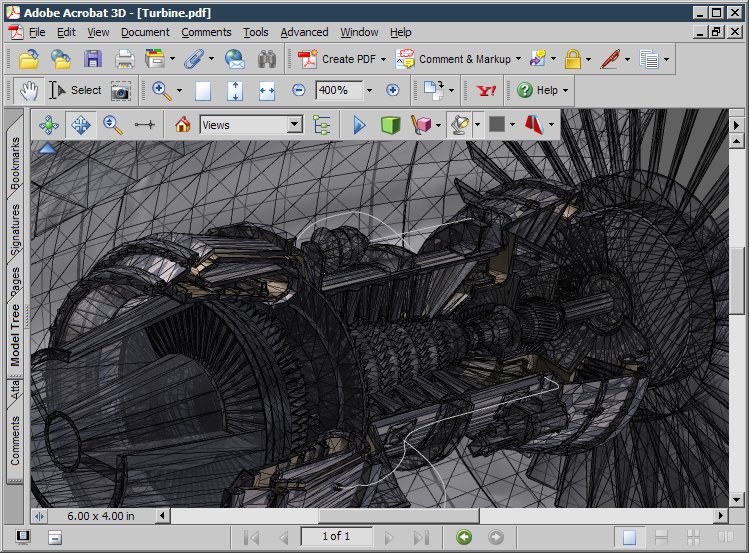This screenshot has width=749, height=553.
Task: Select the Hand tool
Action: 29,90
